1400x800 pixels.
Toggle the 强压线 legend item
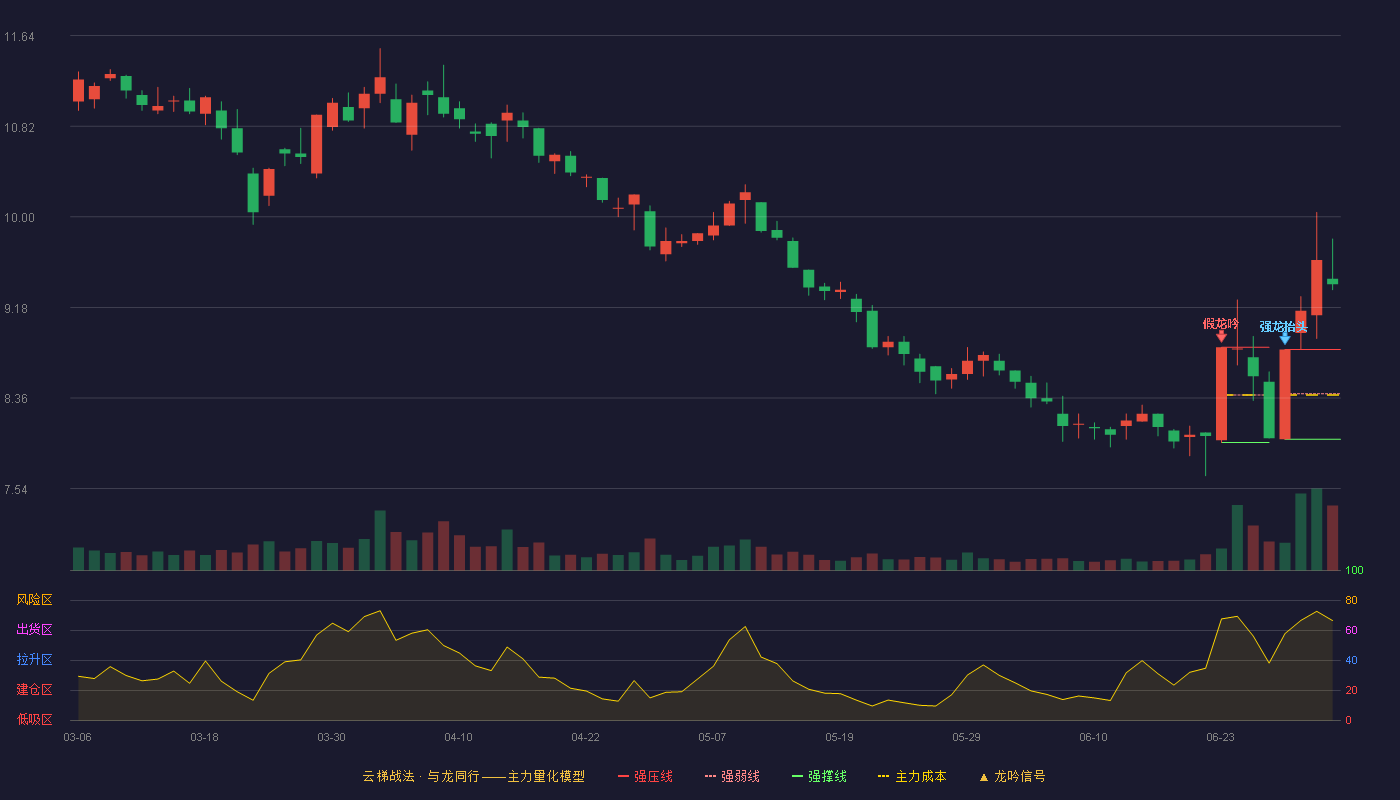[x=645, y=776]
